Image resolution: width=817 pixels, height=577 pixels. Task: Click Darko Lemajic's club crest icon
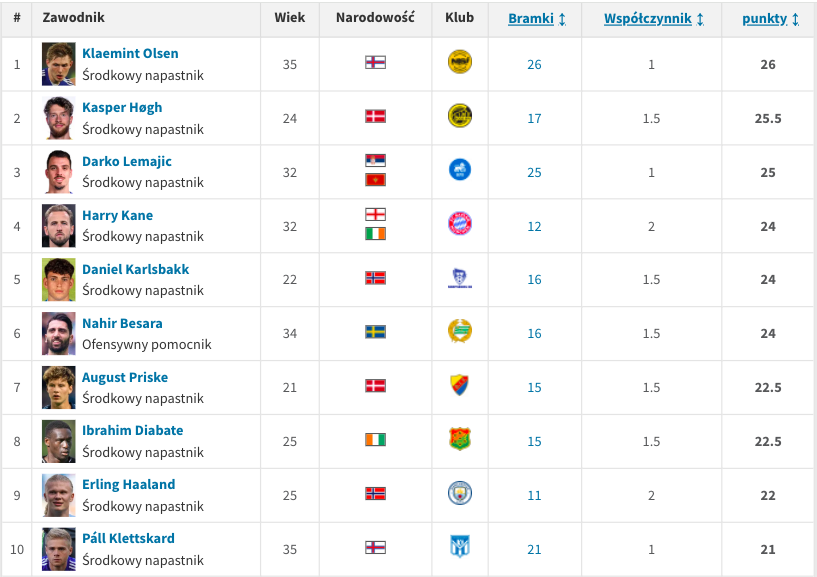point(460,170)
